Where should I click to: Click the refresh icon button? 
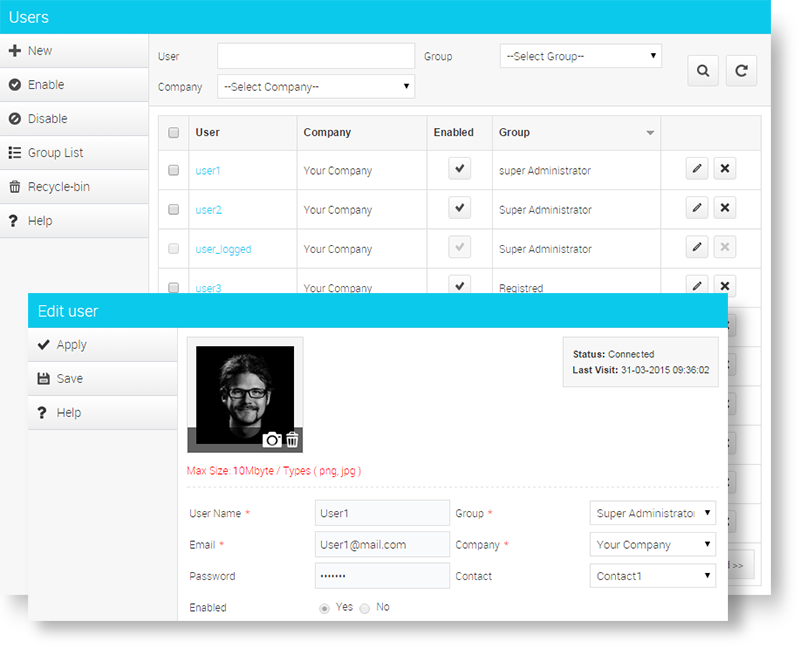tap(741, 71)
